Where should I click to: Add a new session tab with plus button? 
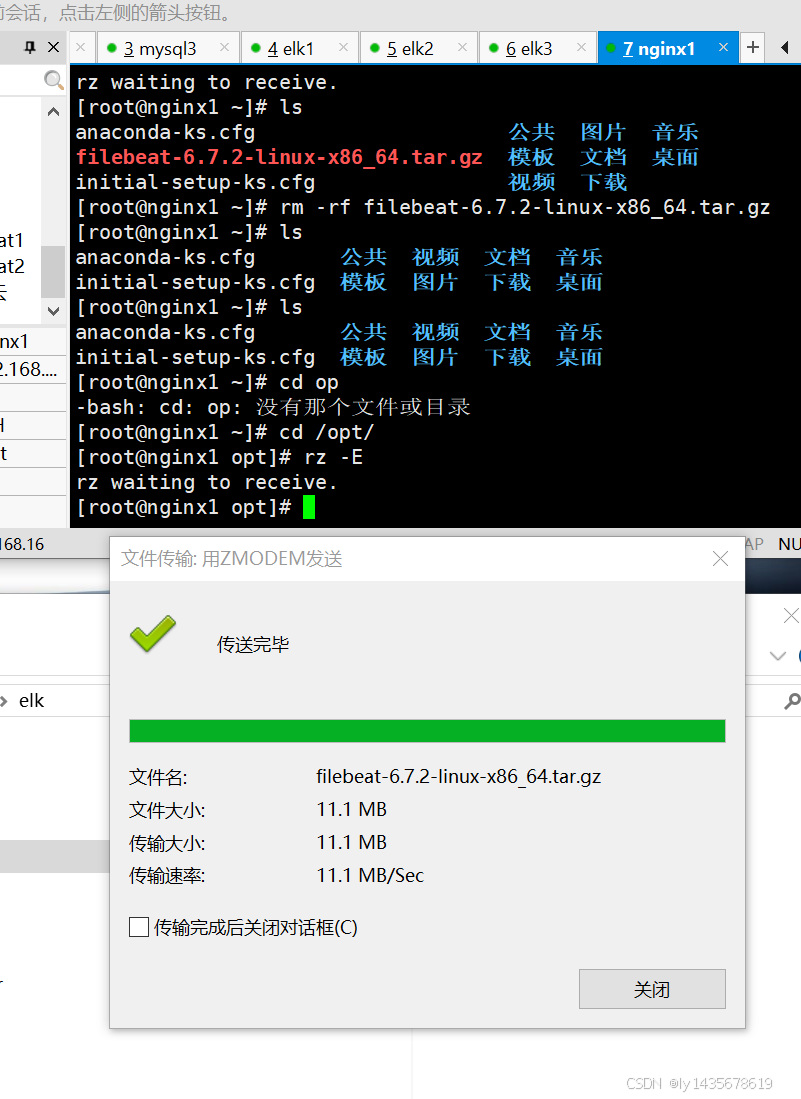click(753, 48)
